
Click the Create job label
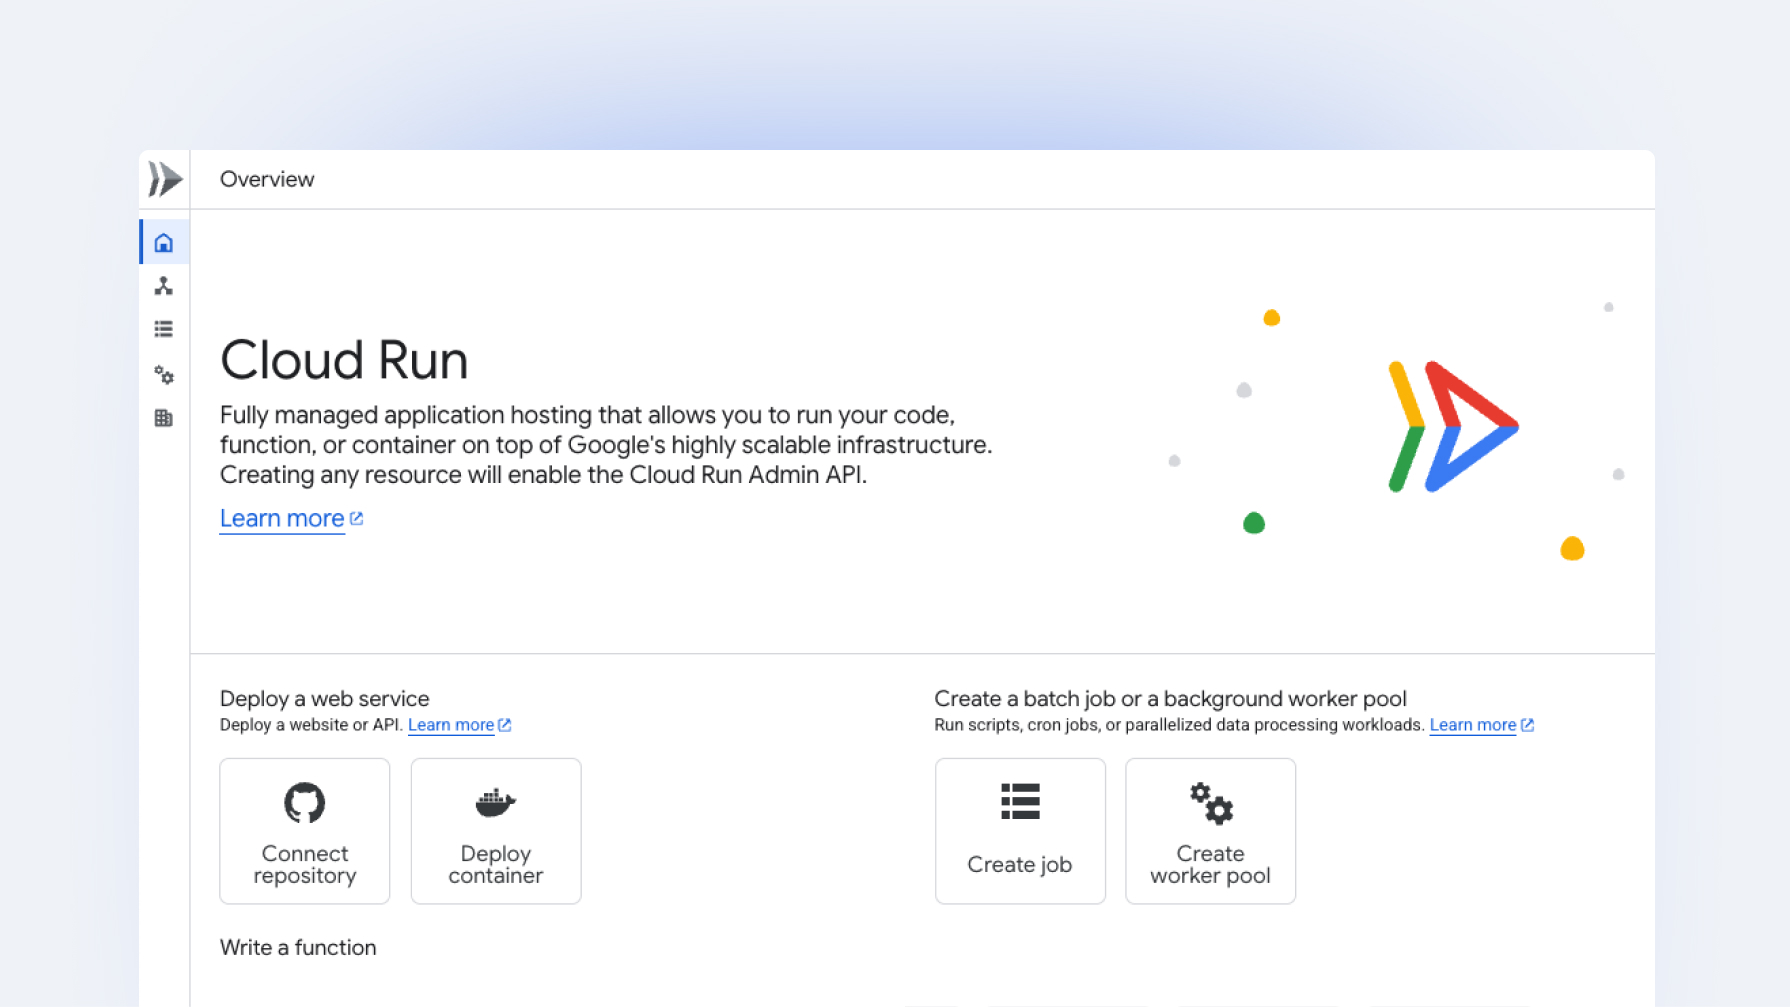(1020, 864)
